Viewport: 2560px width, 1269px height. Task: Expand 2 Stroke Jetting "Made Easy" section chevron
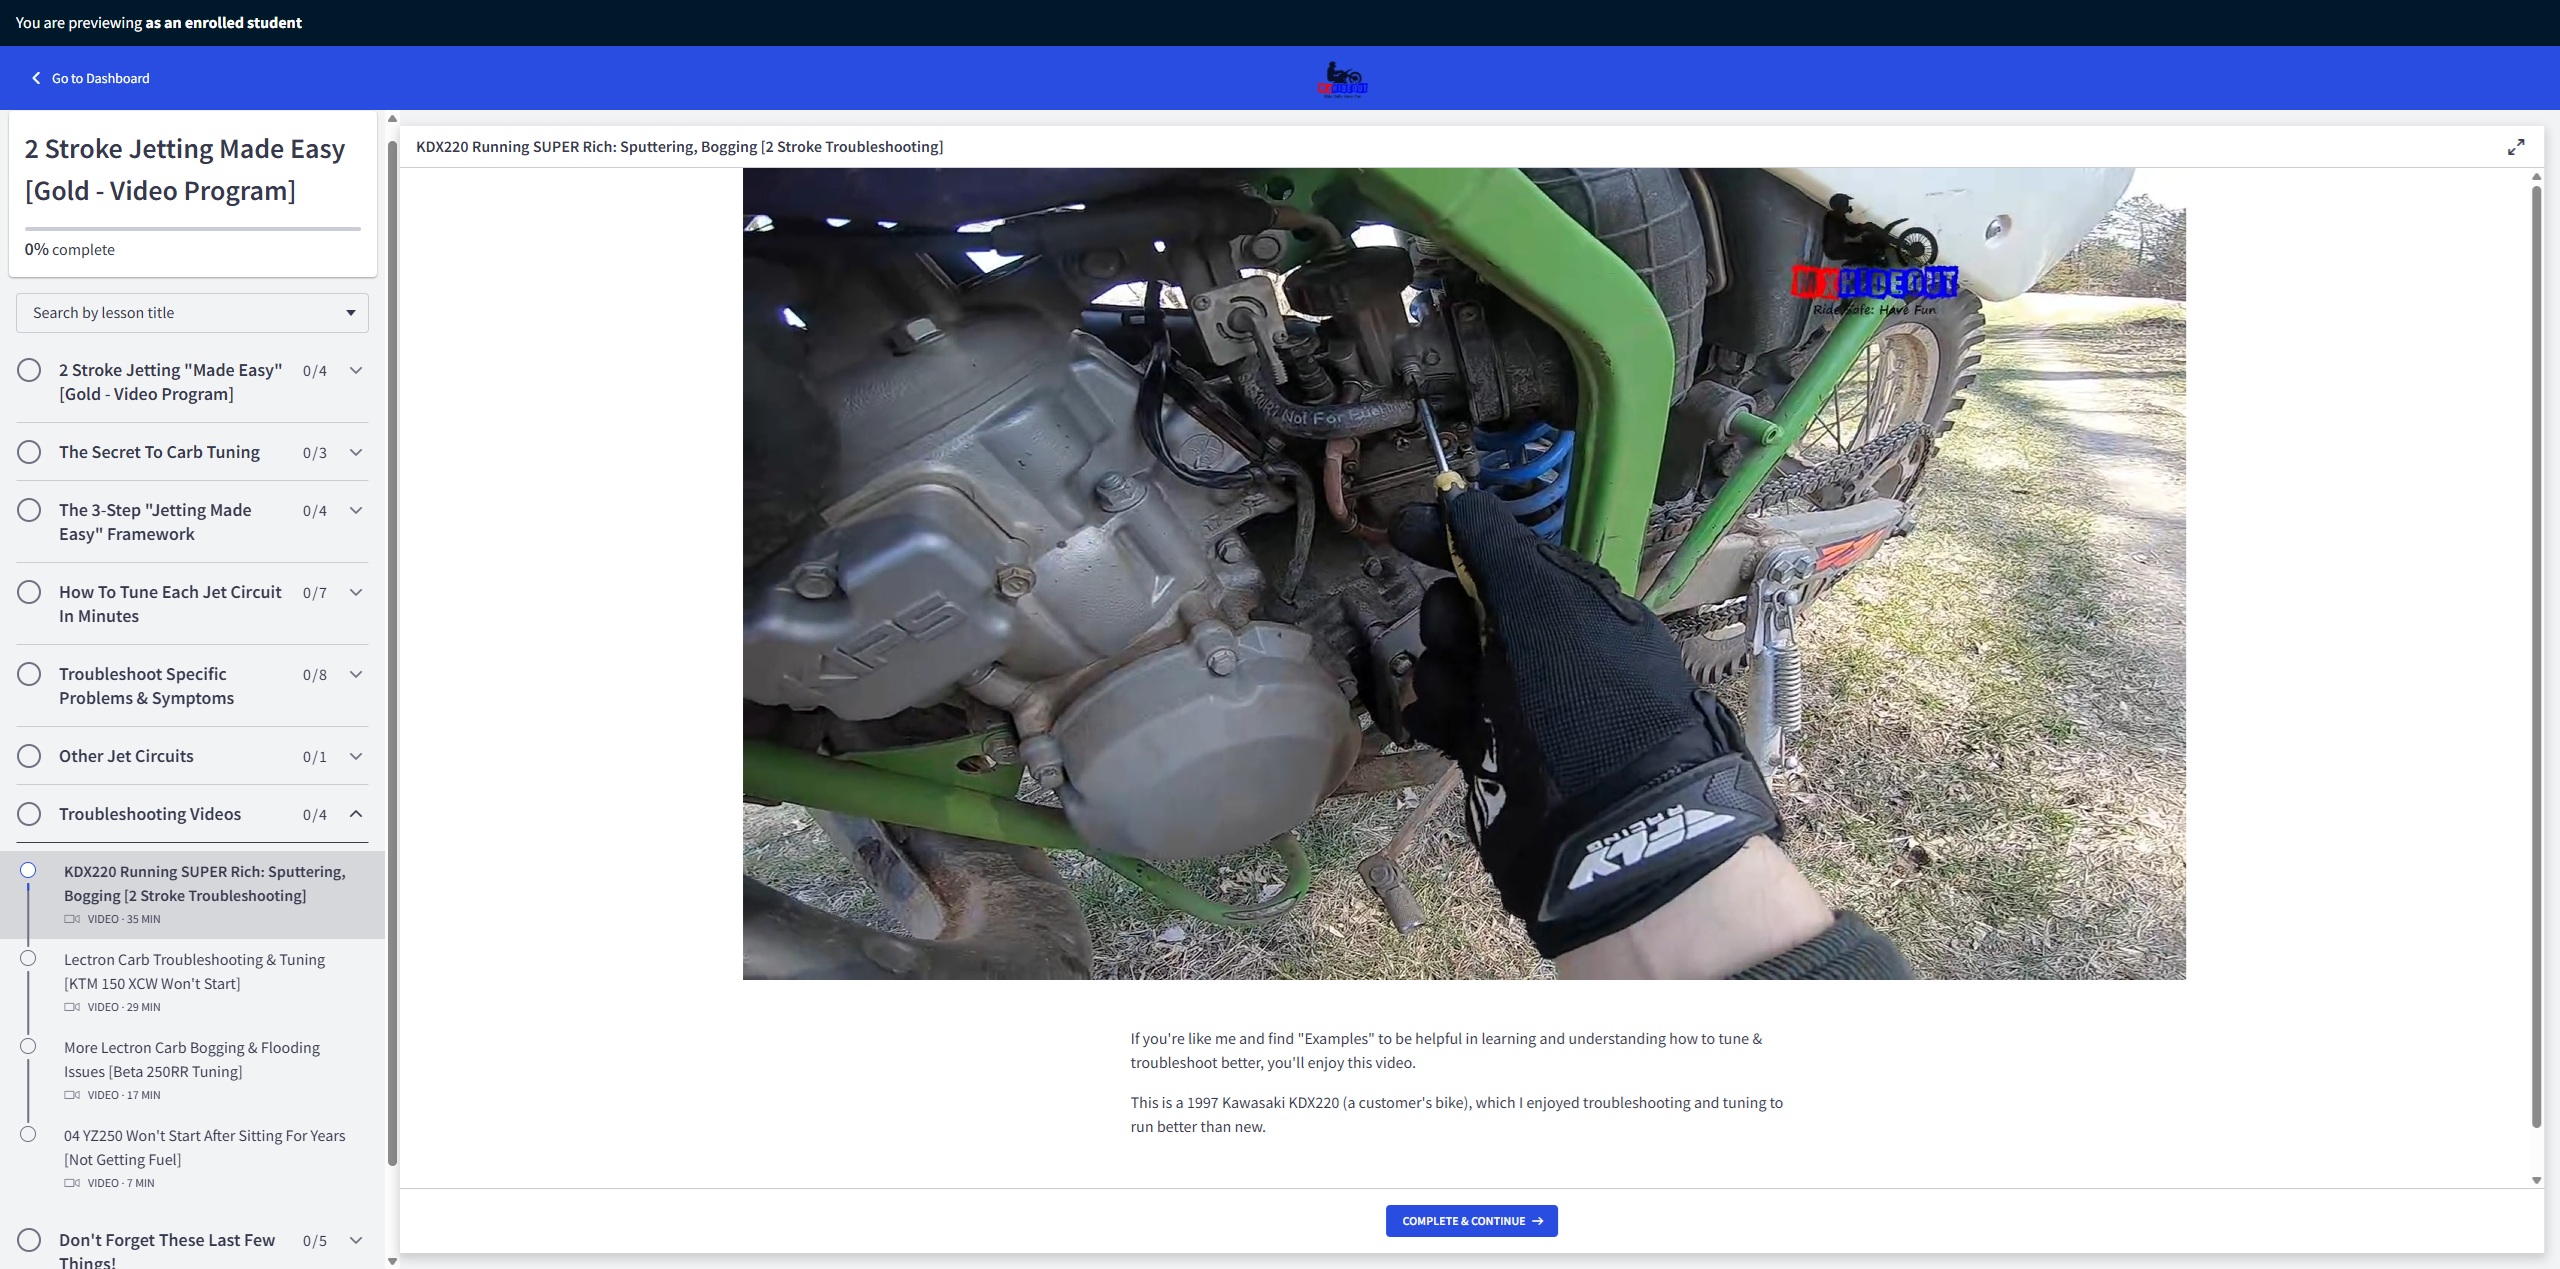(x=355, y=370)
